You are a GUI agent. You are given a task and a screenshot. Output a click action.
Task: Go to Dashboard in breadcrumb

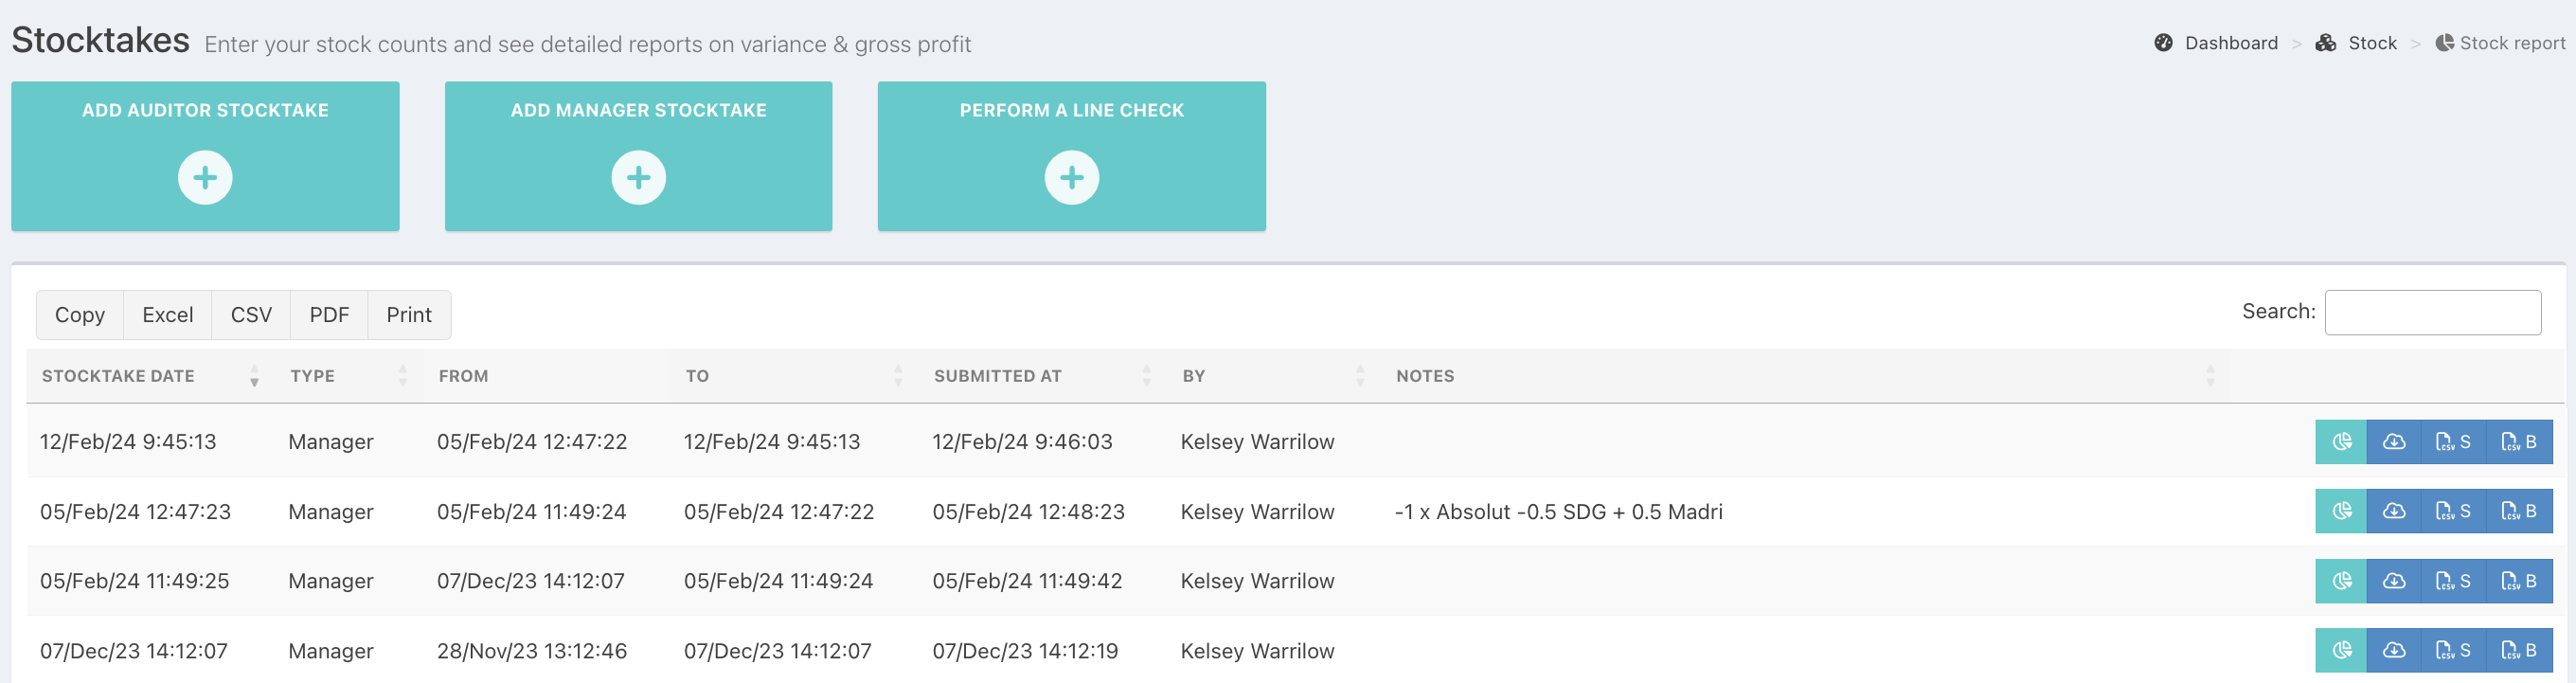click(x=2230, y=43)
